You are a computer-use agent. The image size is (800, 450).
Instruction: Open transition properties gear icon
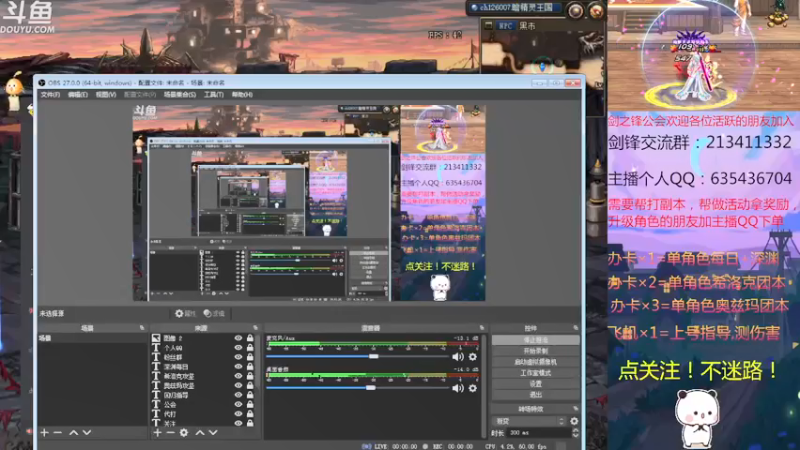pos(574,421)
